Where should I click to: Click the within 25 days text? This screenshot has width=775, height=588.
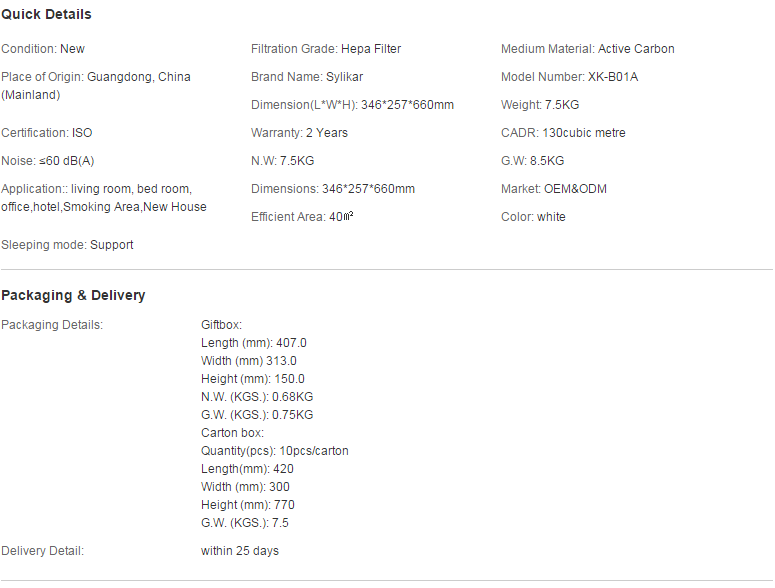click(240, 551)
